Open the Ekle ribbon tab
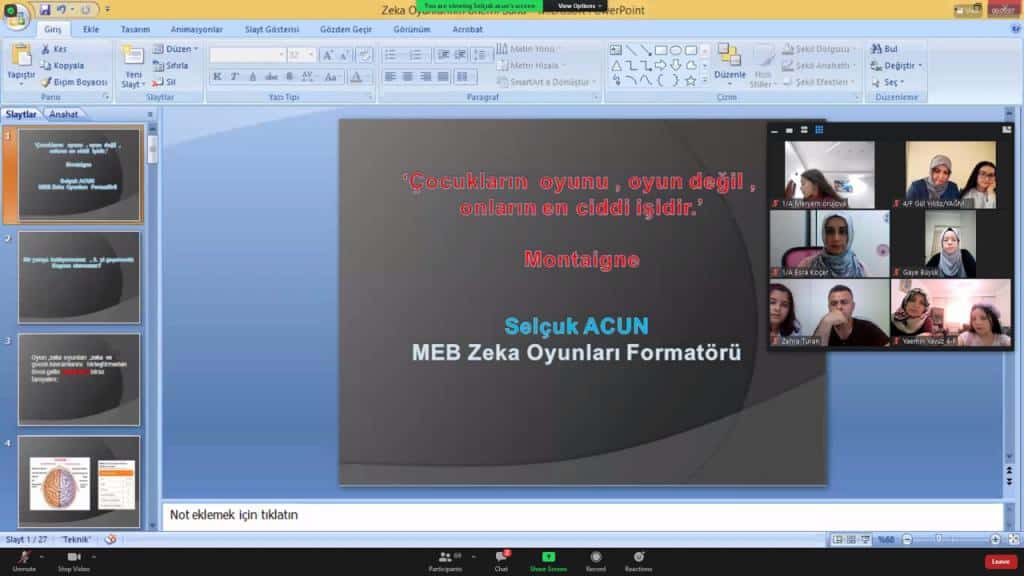This screenshot has width=1024, height=576. [x=91, y=29]
